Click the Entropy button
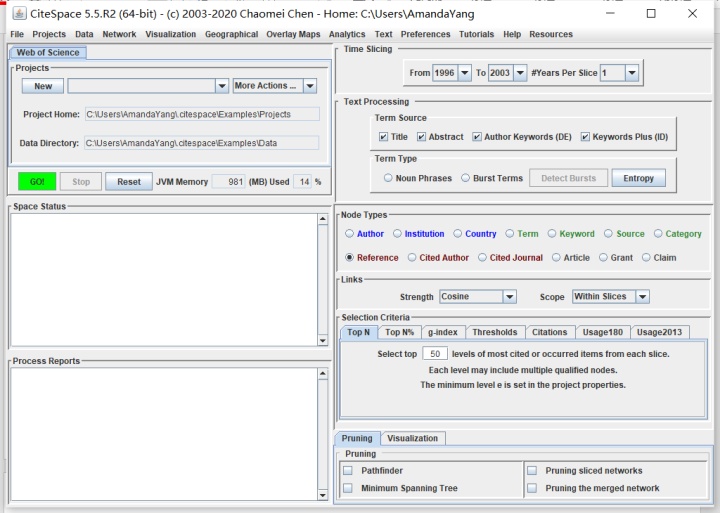This screenshot has height=513, width=720. tap(638, 178)
